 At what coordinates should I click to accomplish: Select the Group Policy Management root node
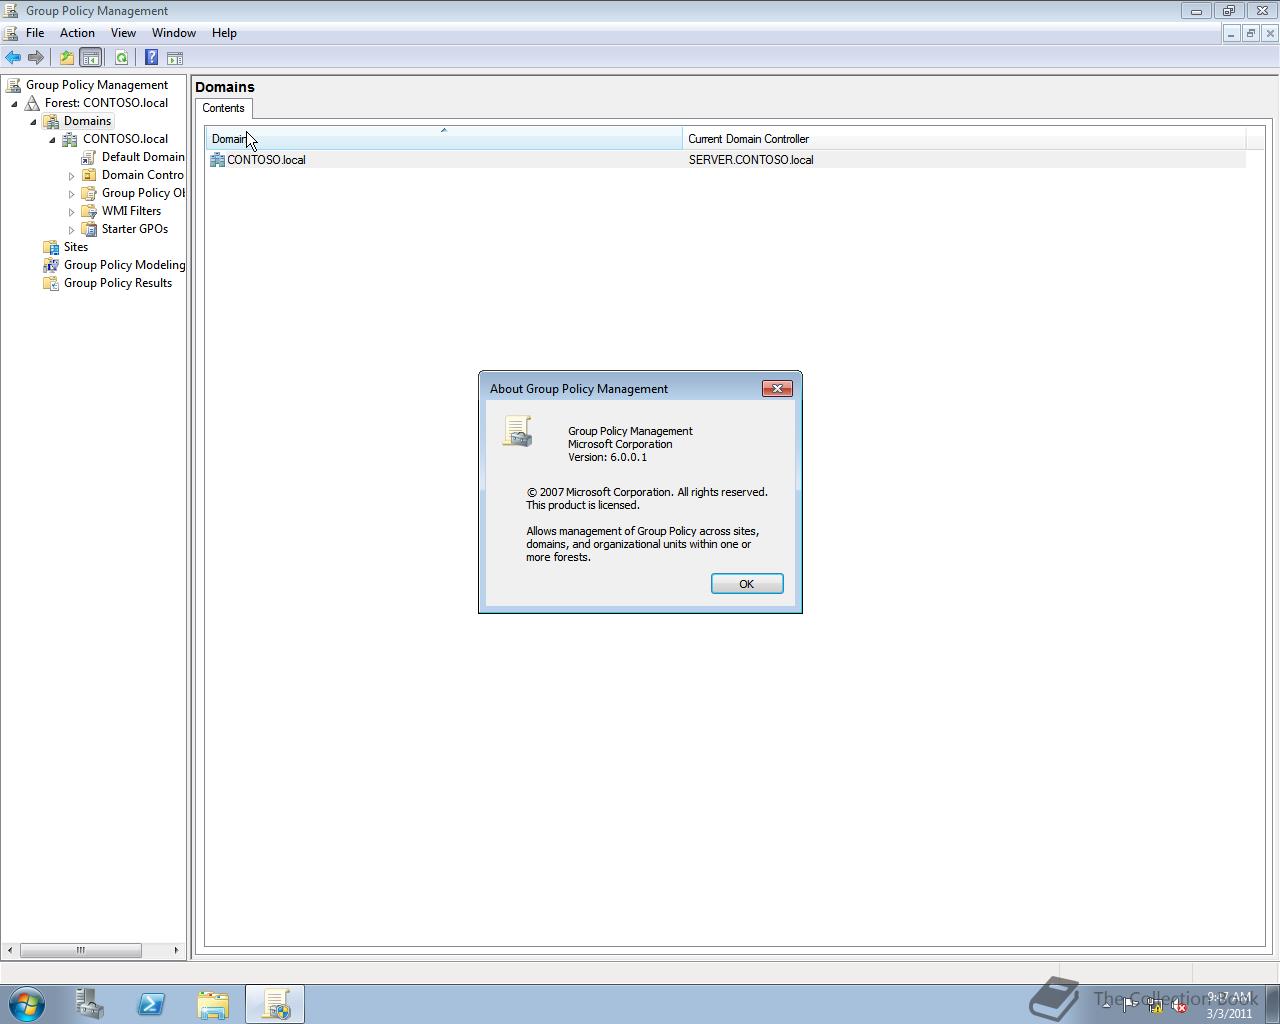click(97, 85)
